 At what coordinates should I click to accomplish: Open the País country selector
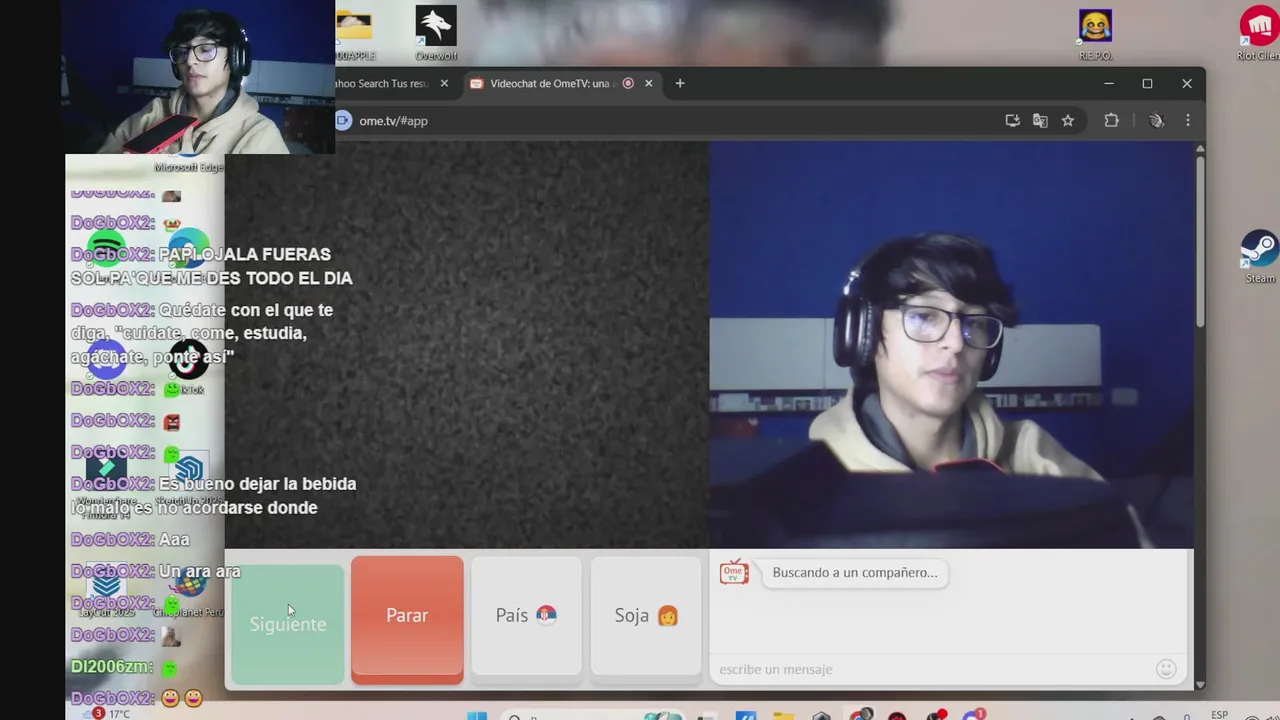click(x=526, y=616)
